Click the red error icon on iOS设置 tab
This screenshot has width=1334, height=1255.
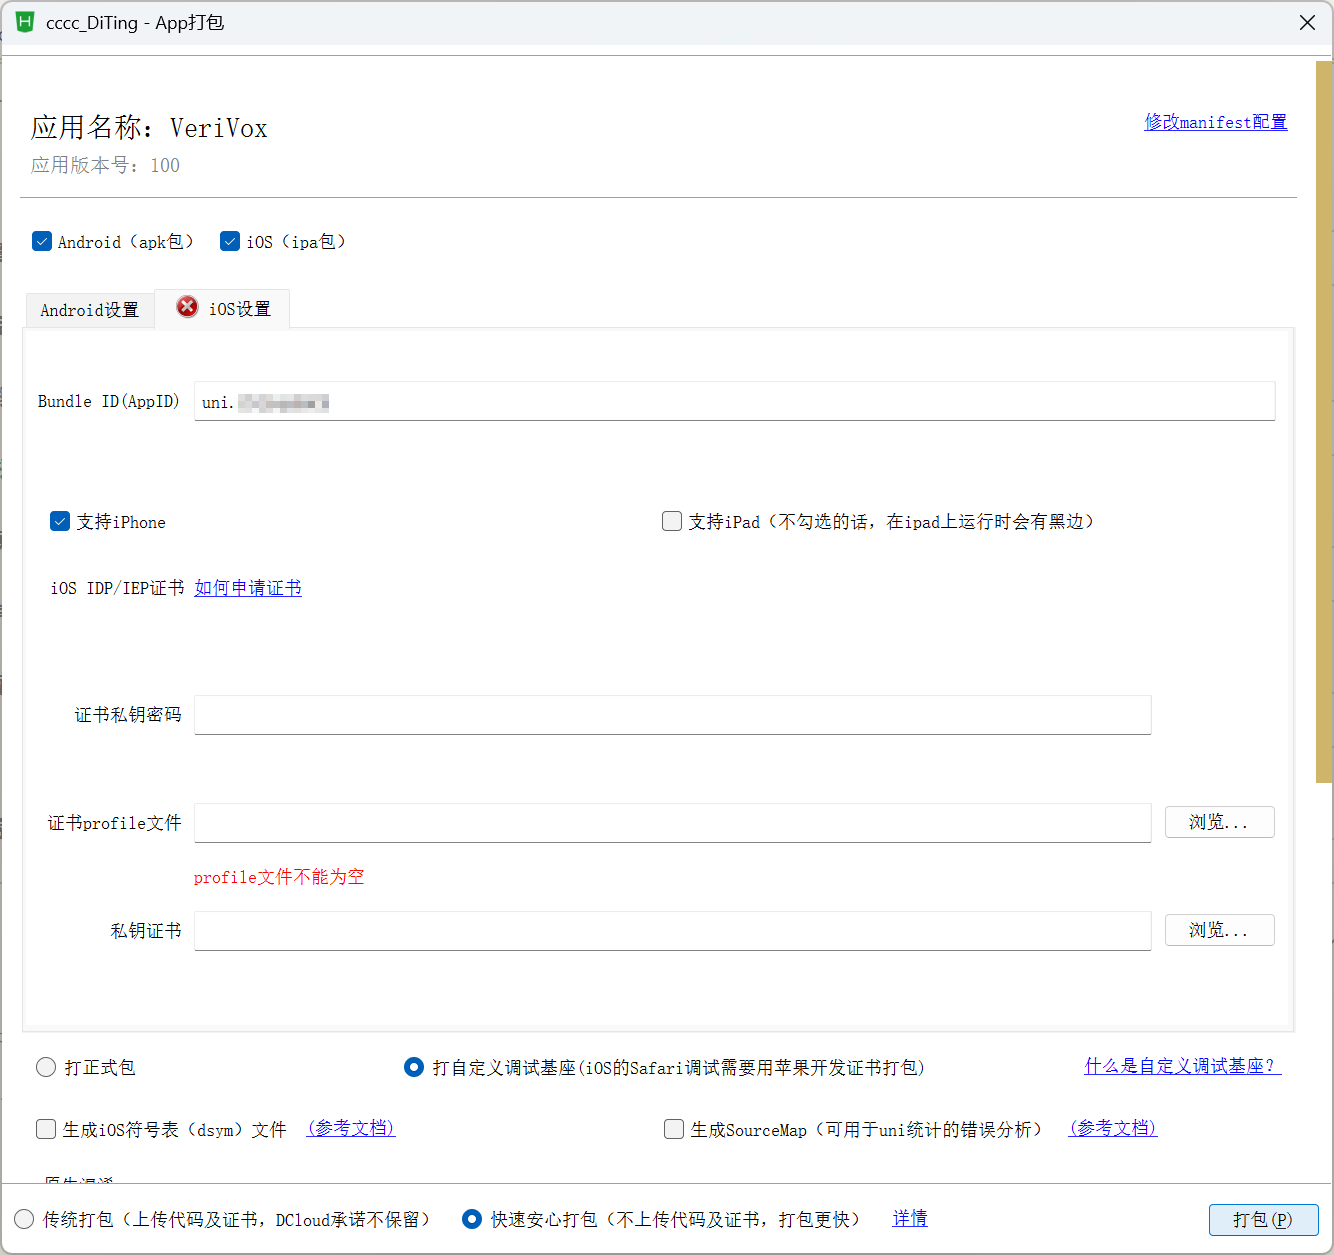click(x=187, y=307)
